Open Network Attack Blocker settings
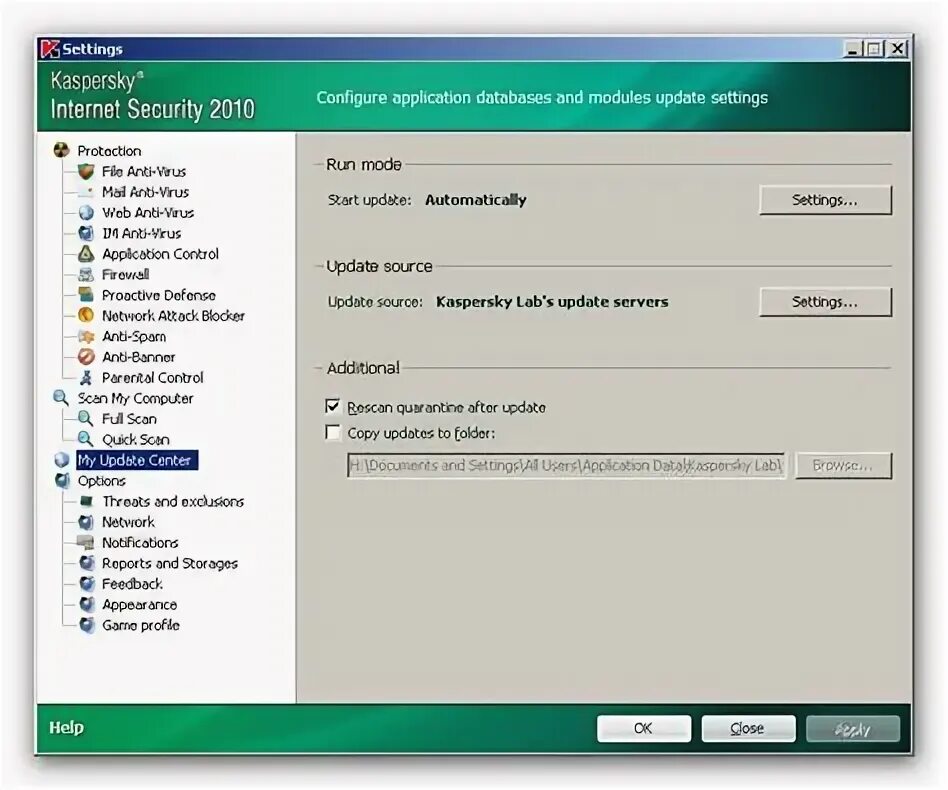The width and height of the screenshot is (948, 790). point(173,316)
